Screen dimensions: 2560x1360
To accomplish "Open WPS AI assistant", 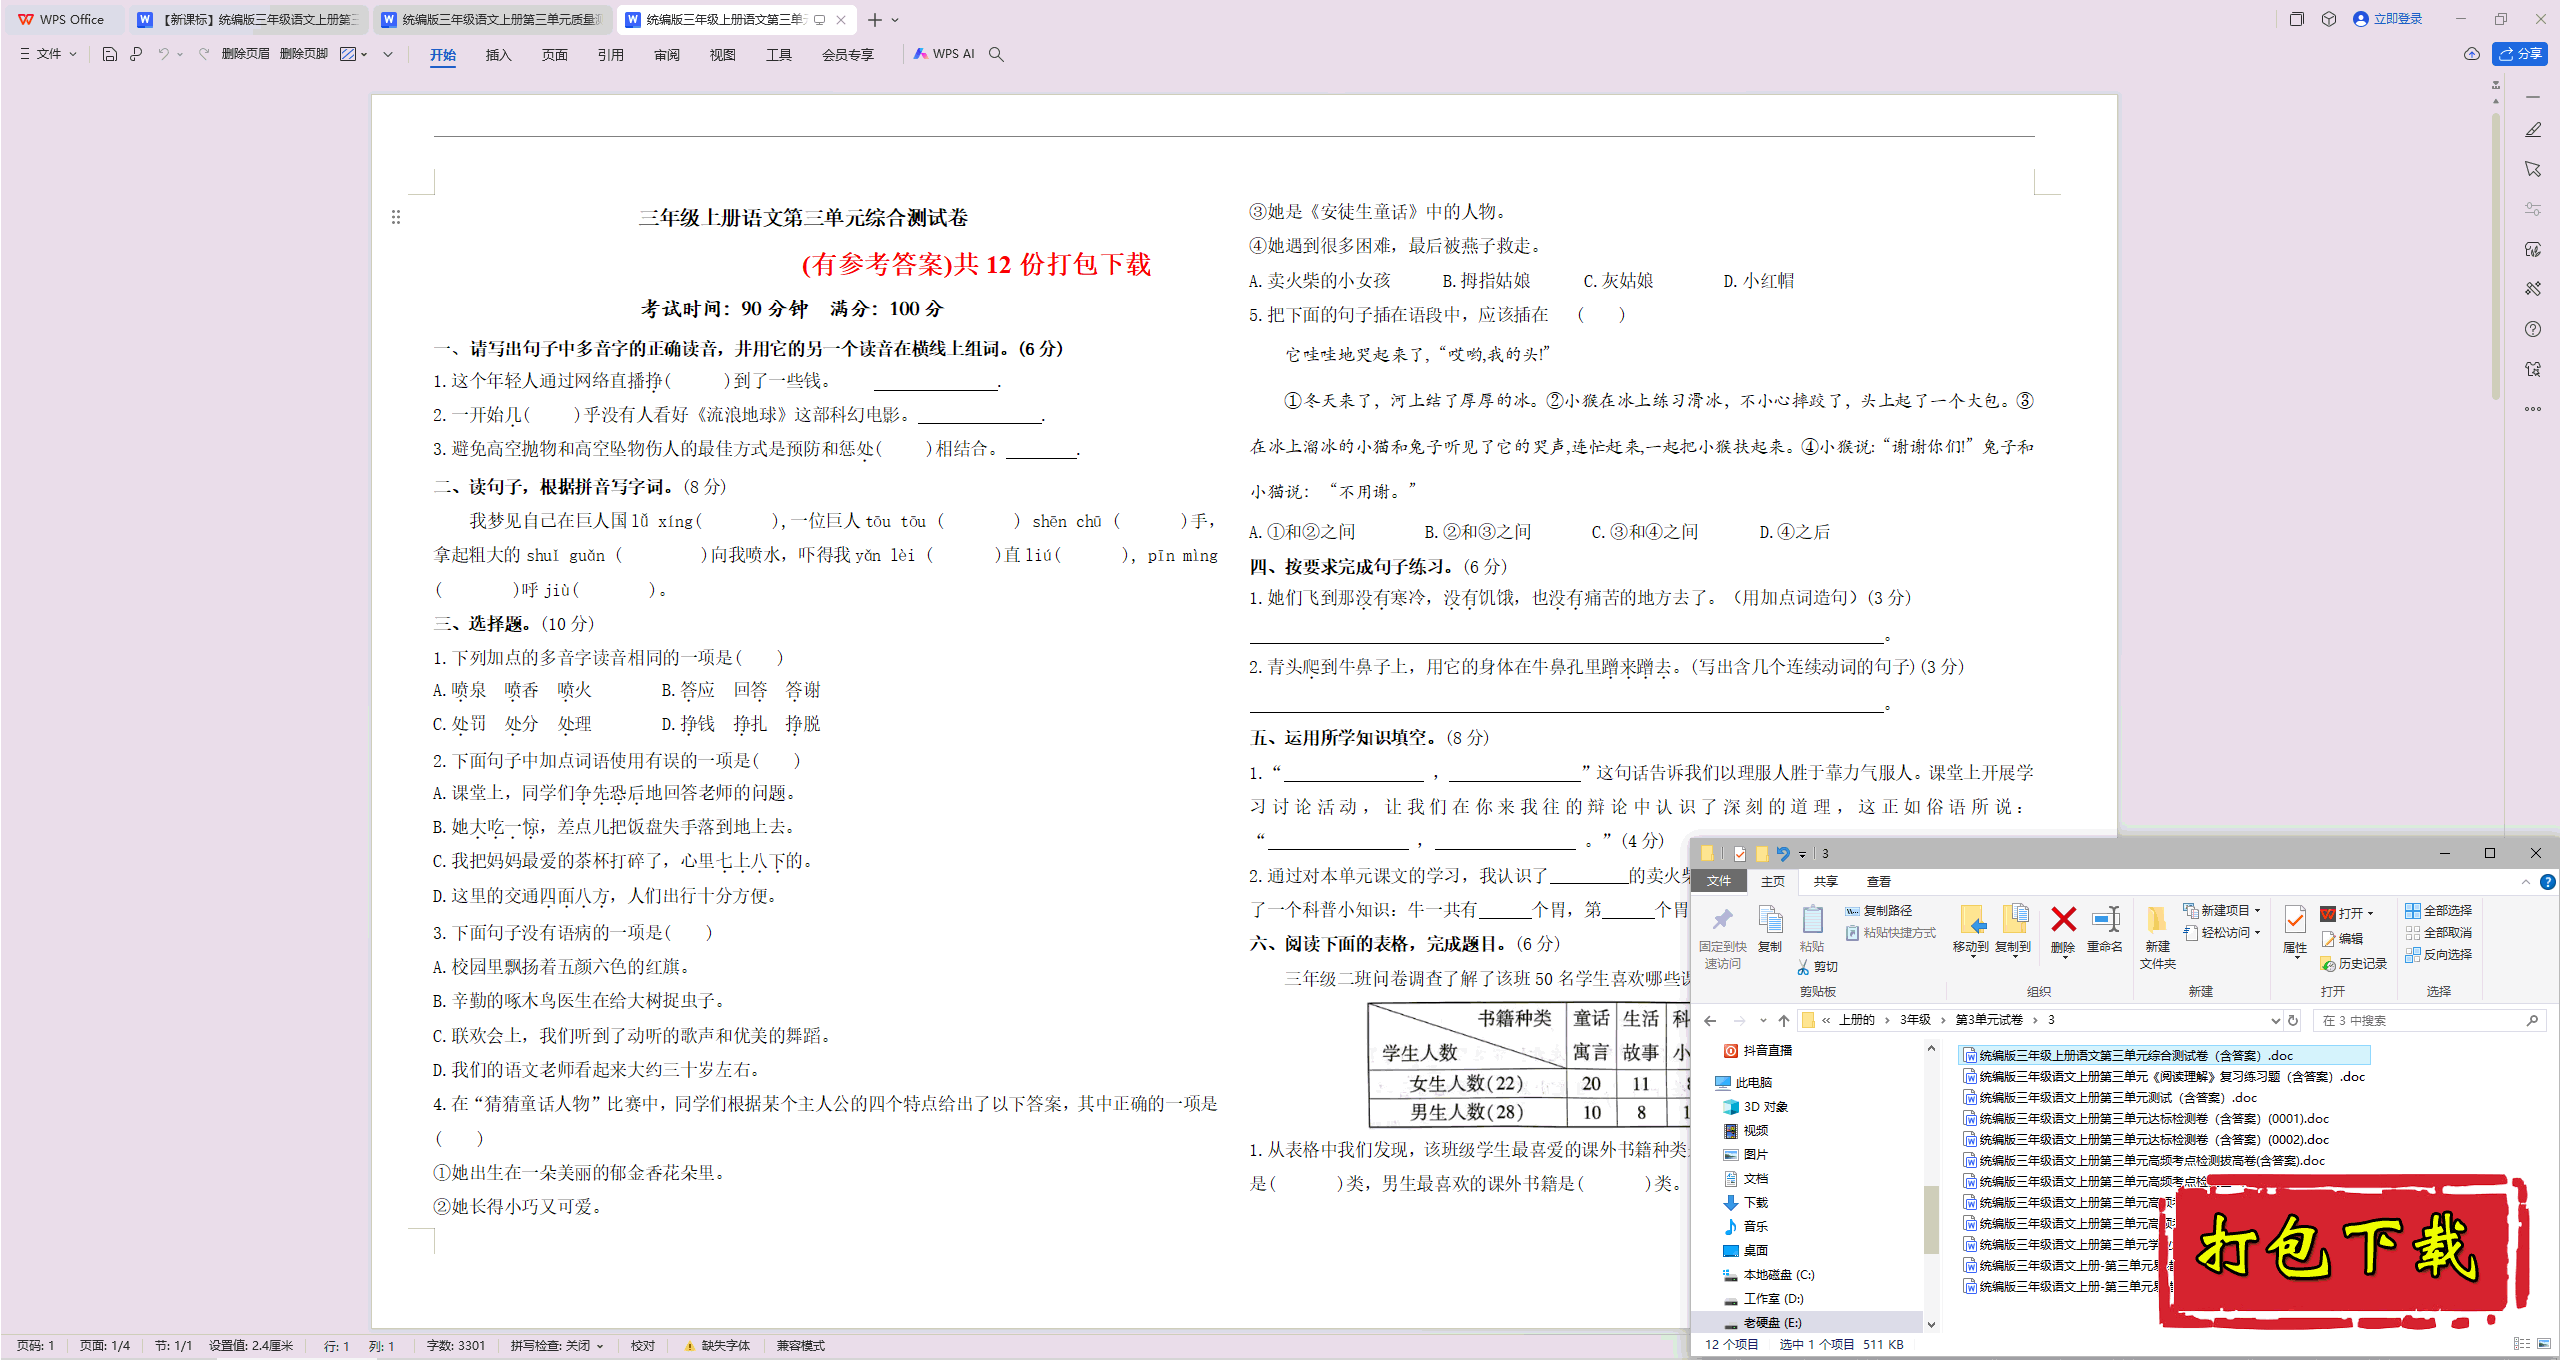I will pyautogui.click(x=944, y=54).
